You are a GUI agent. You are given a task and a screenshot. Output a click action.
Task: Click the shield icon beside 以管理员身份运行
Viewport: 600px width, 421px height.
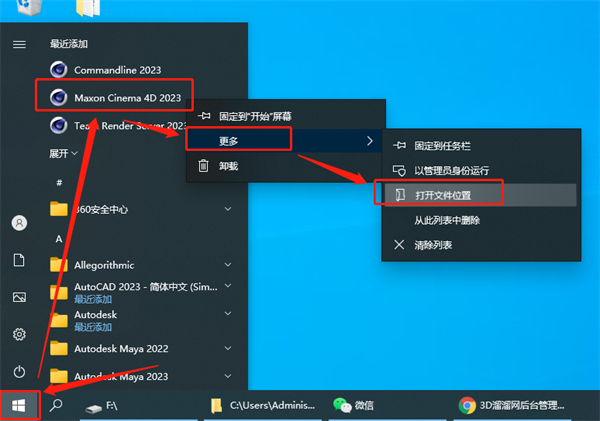tap(399, 171)
